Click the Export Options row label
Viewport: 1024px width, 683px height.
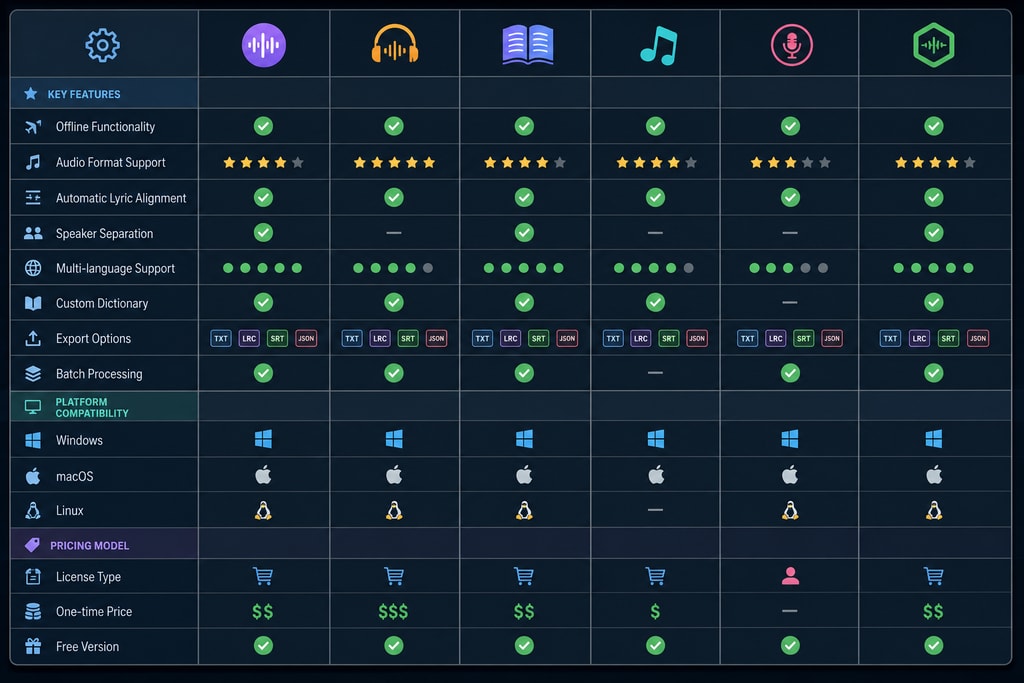(x=93, y=338)
